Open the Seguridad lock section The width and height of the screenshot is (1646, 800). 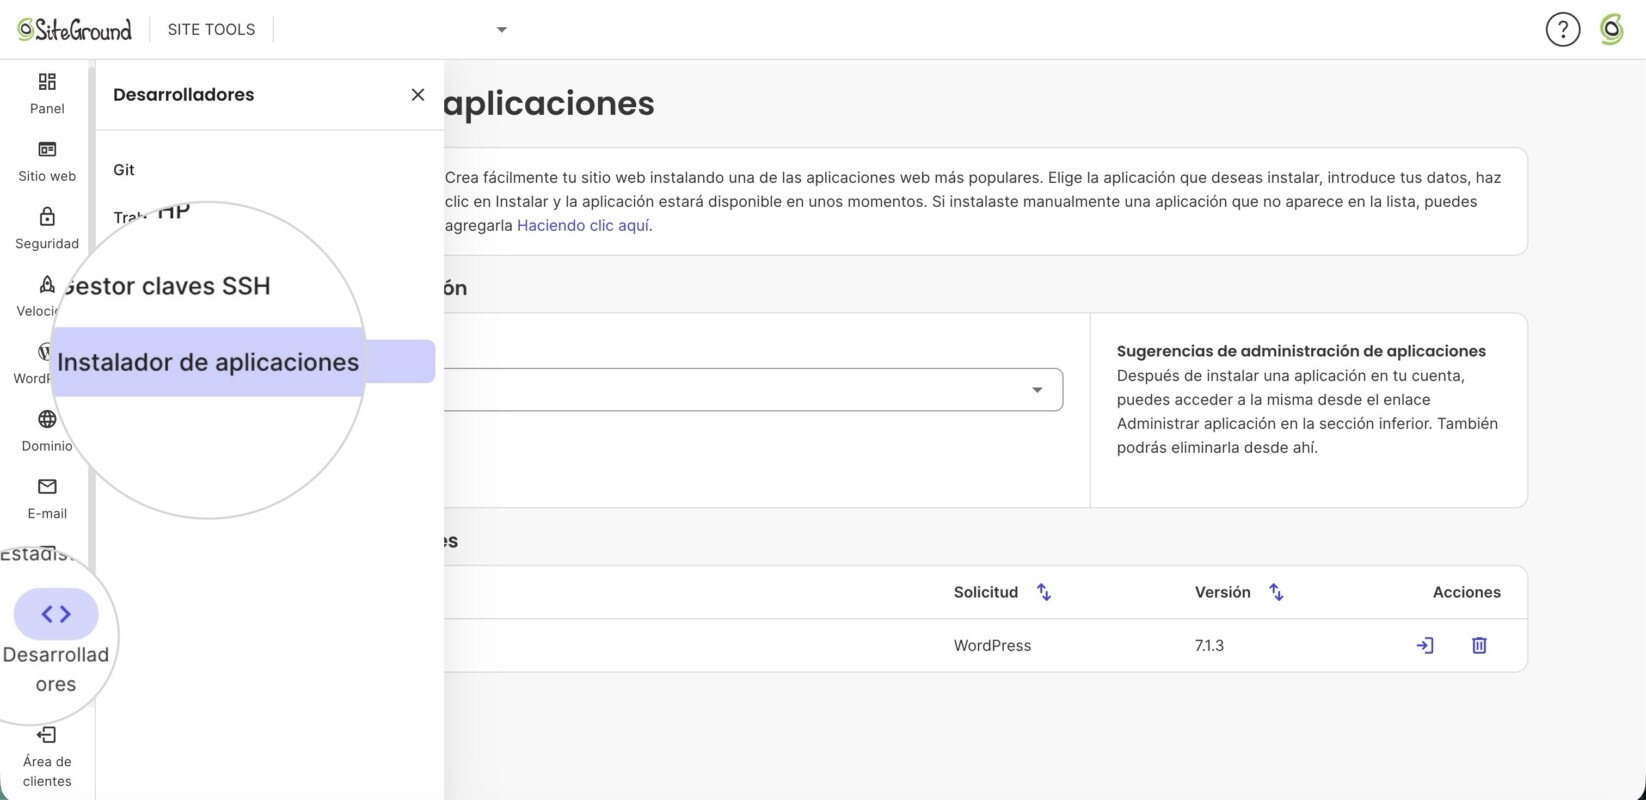[47, 228]
